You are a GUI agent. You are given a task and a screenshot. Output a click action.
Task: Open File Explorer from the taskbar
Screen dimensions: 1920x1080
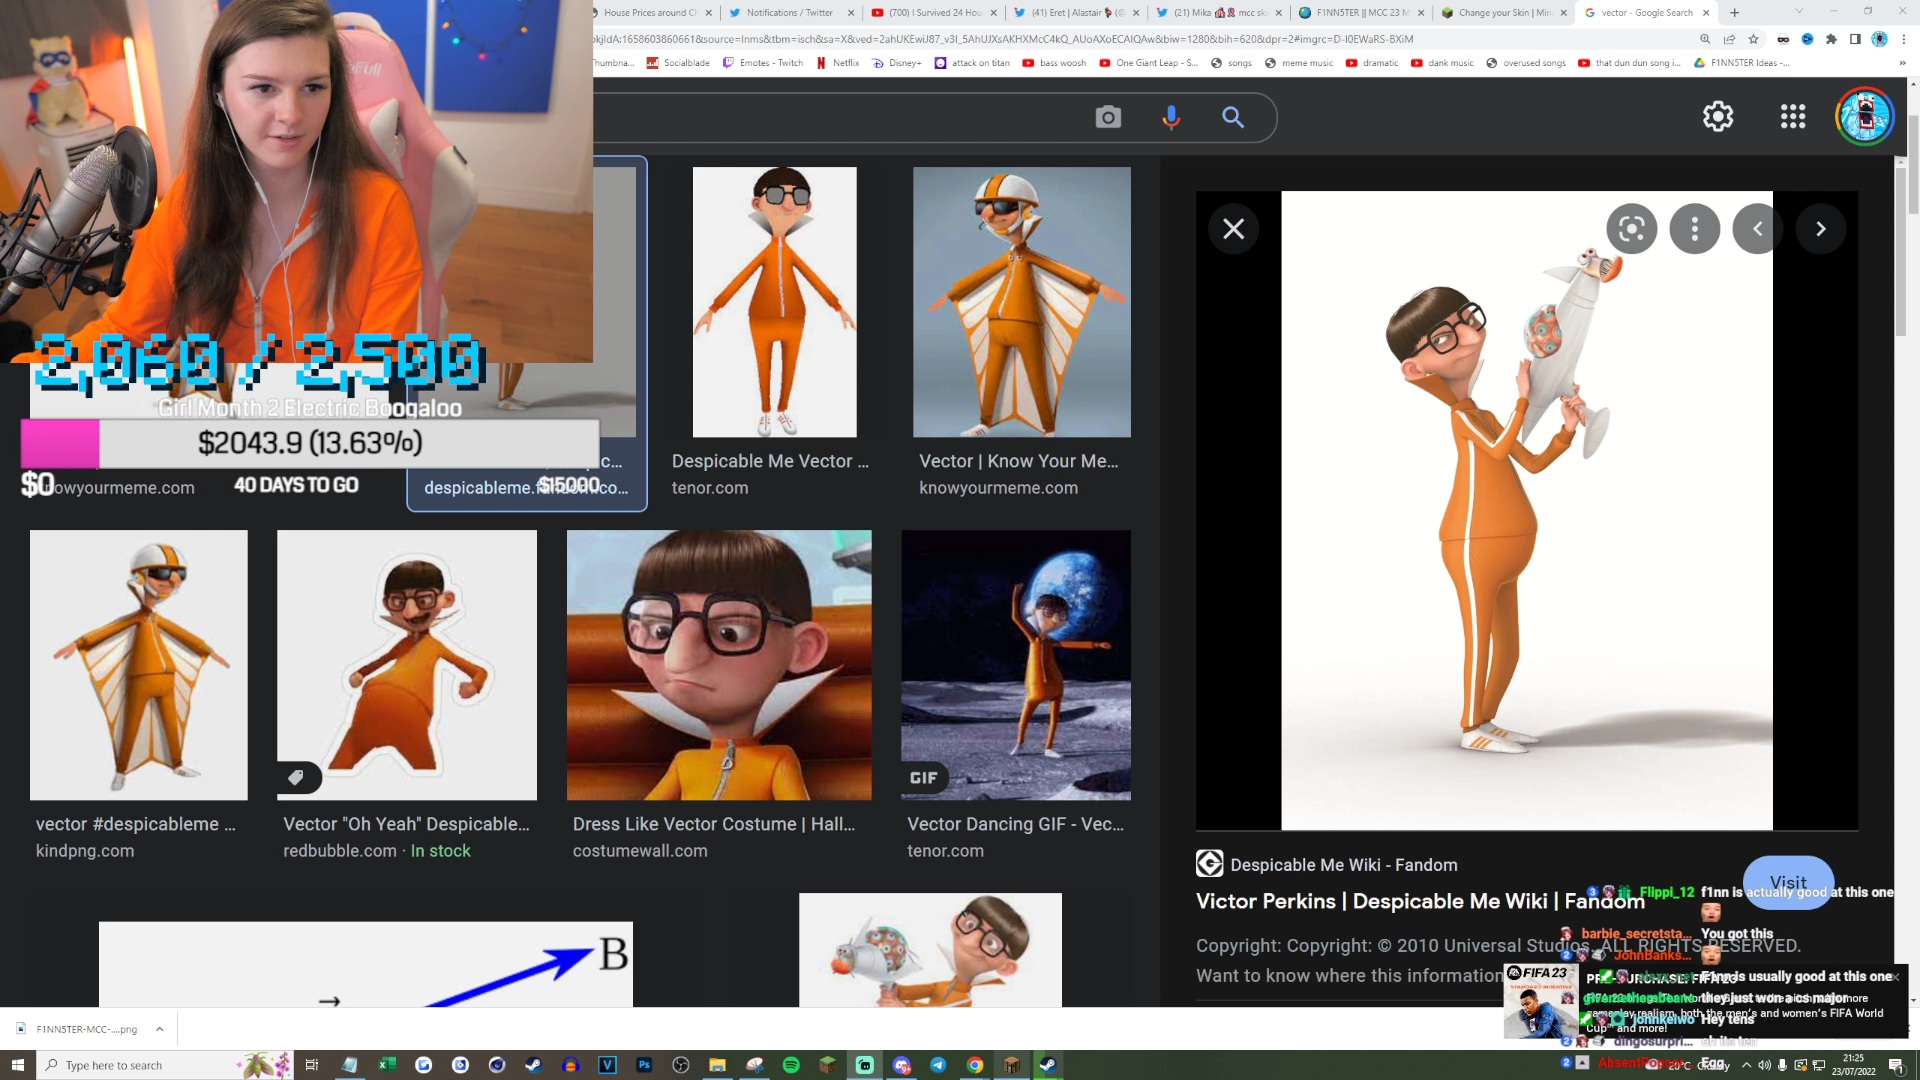717,1065
